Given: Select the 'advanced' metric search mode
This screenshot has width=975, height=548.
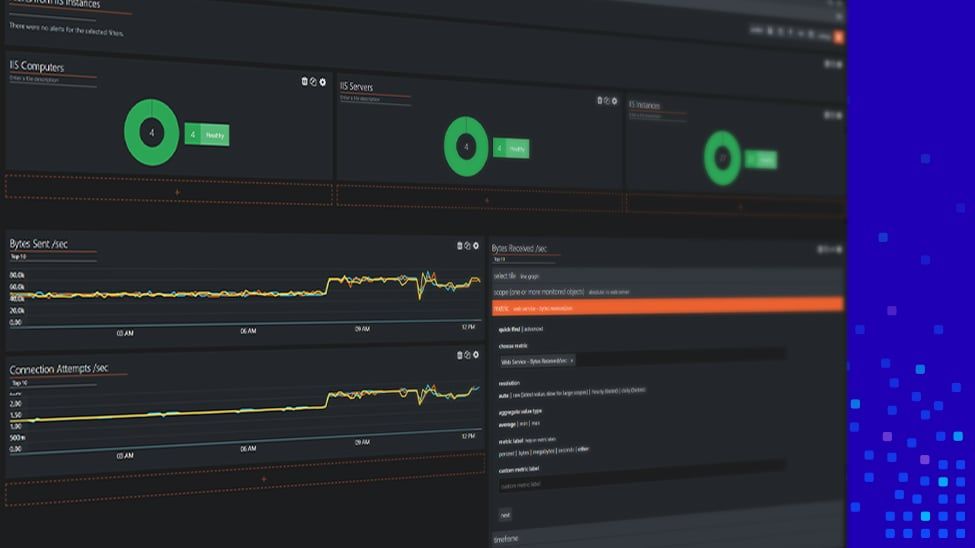Looking at the screenshot, I should tap(535, 328).
